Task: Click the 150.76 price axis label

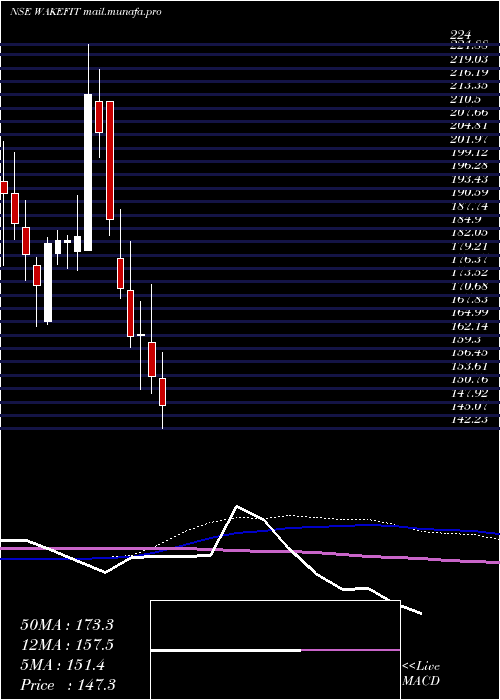Action: click(469, 379)
